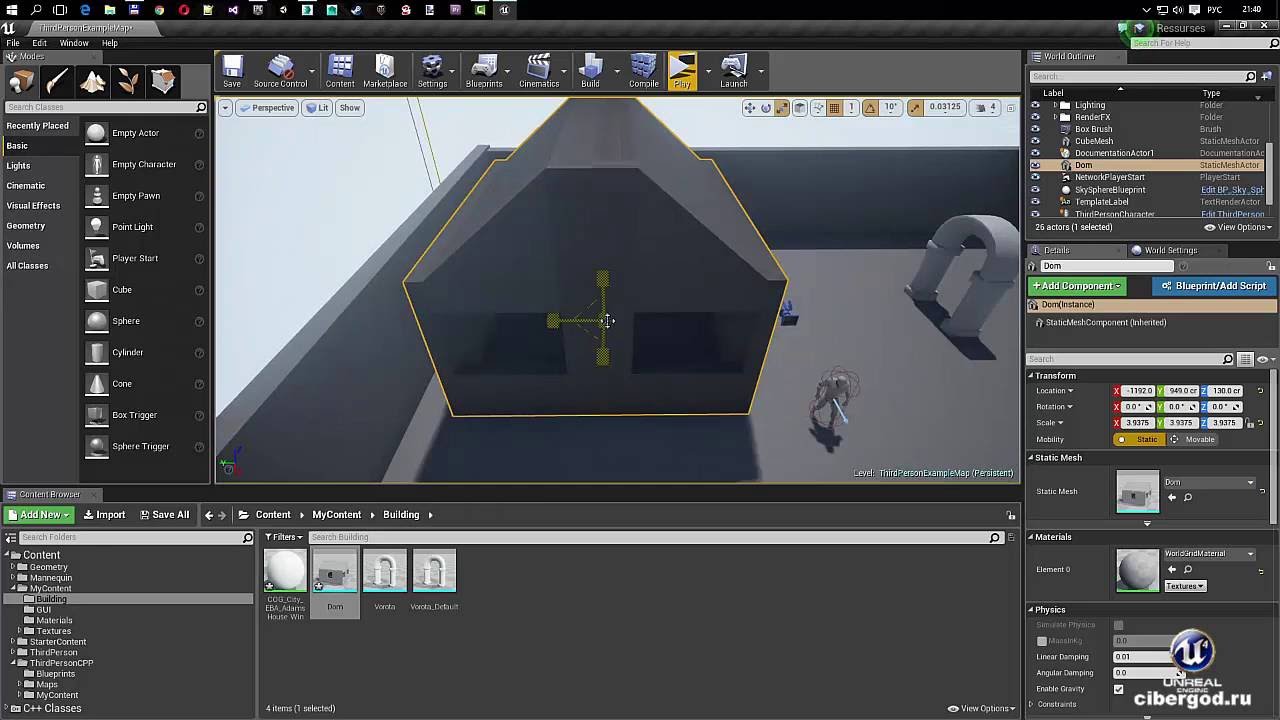Open the Play options dropdown arrow

click(708, 71)
